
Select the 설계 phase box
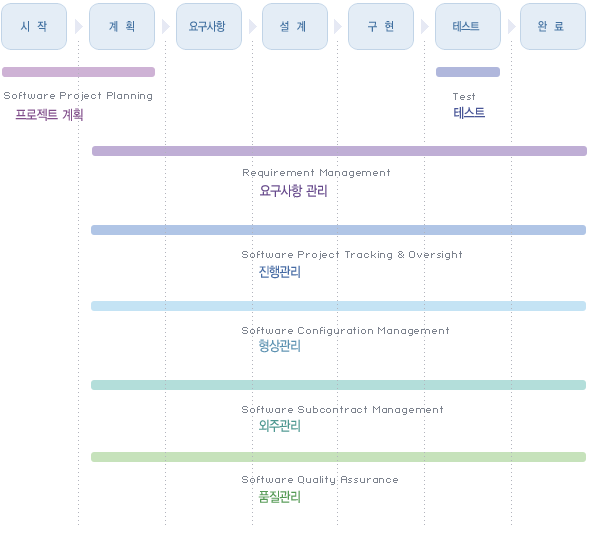click(295, 26)
